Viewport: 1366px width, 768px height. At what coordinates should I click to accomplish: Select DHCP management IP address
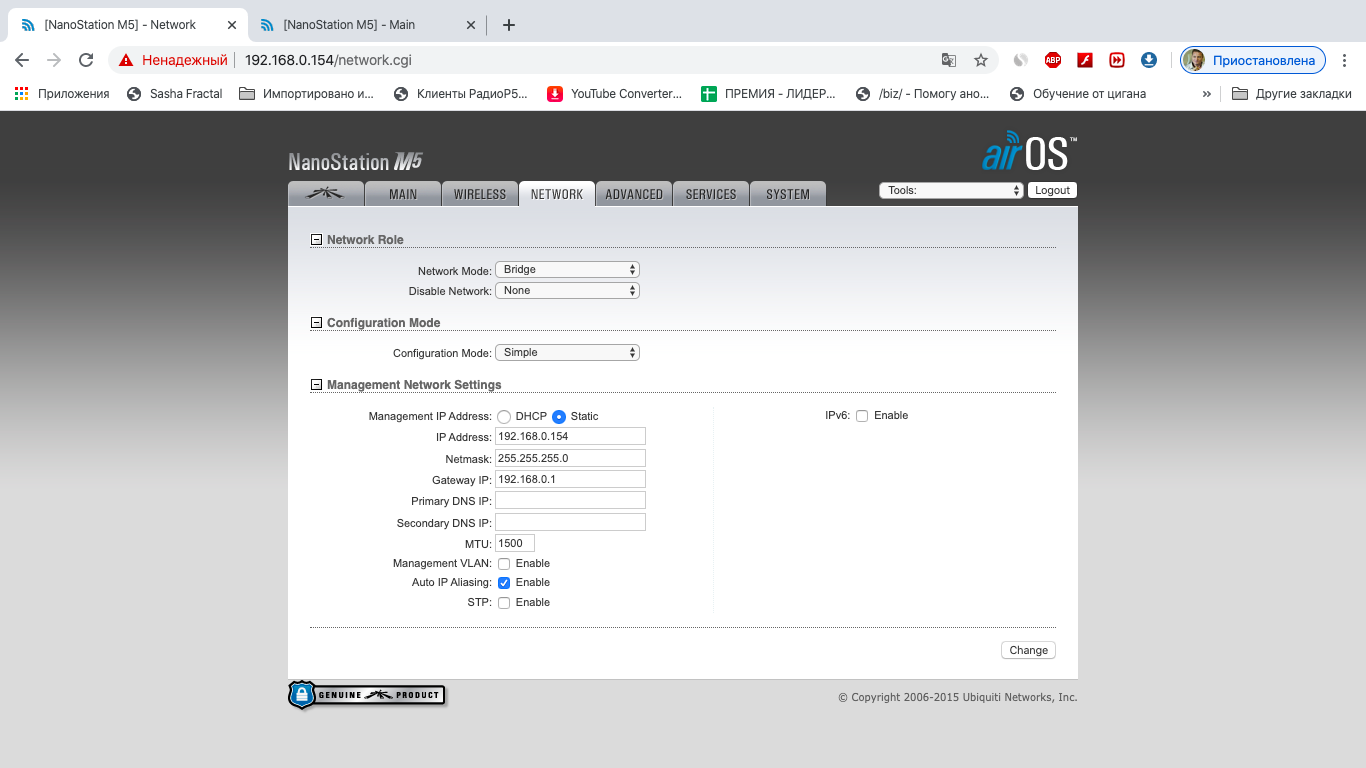[504, 417]
